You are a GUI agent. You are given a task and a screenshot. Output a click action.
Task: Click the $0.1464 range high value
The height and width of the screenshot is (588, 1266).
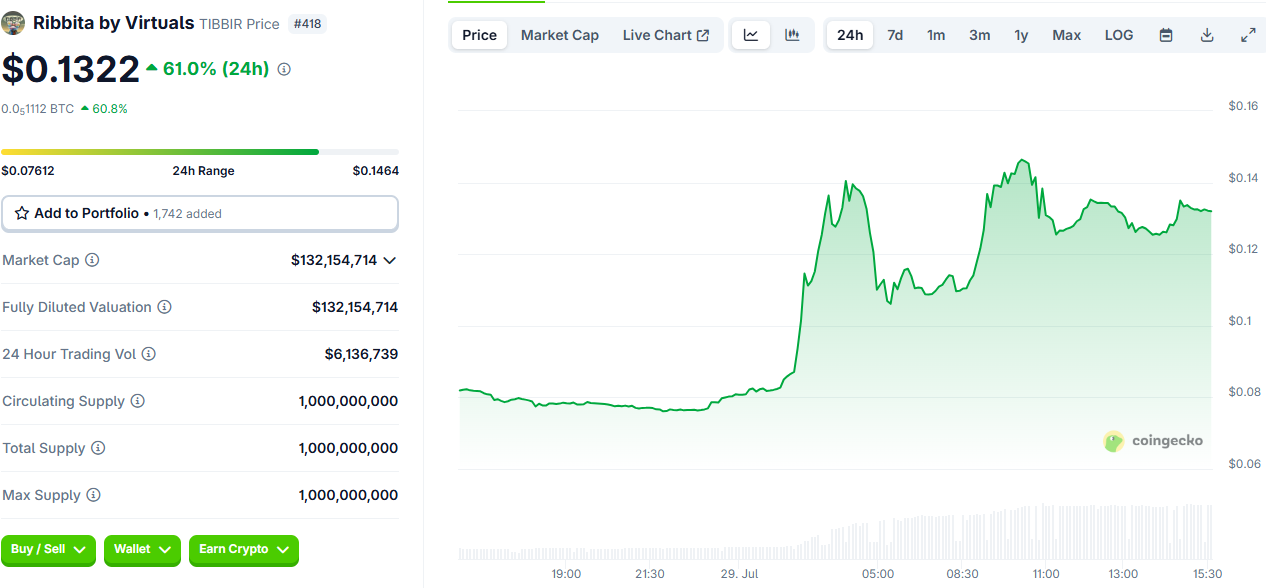[376, 171]
